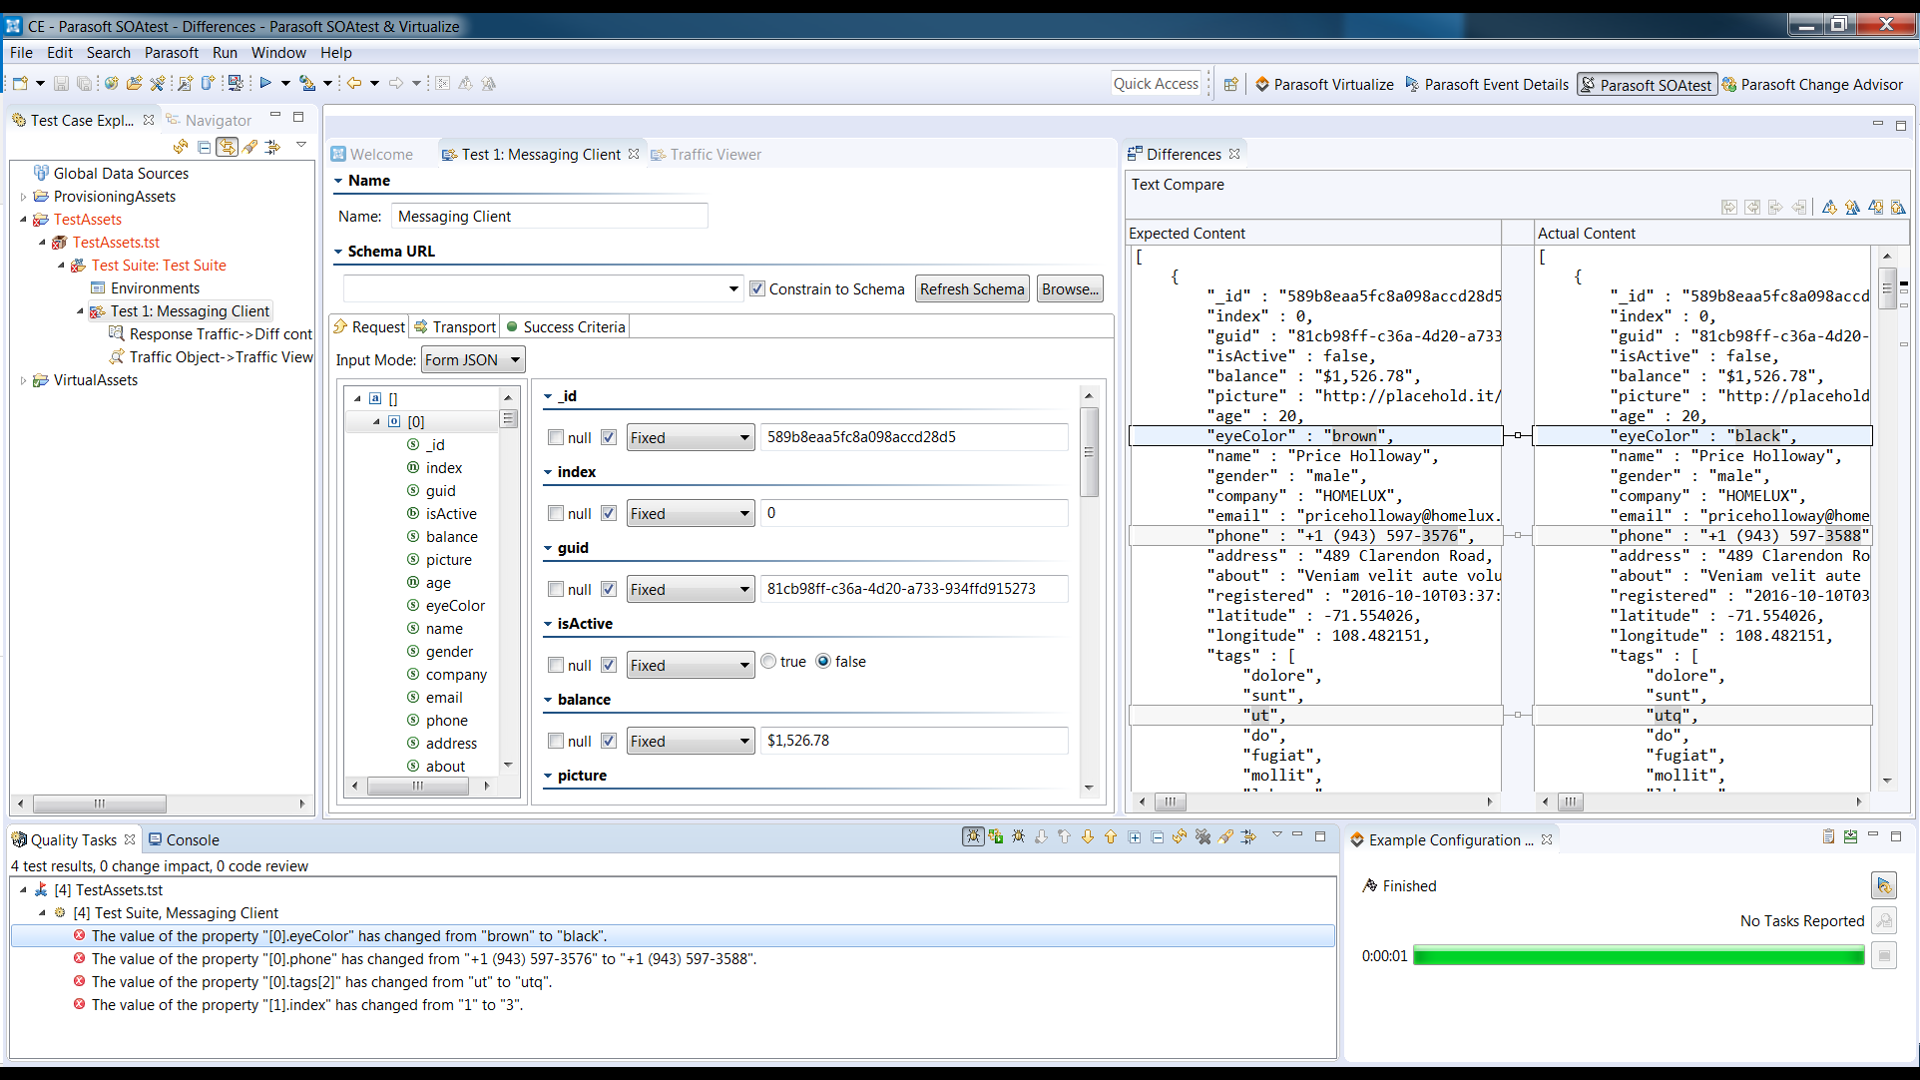Click the copy-all-from-left icon in Differences toolbar
The width and height of the screenshot is (1920, 1080).
[1729, 207]
